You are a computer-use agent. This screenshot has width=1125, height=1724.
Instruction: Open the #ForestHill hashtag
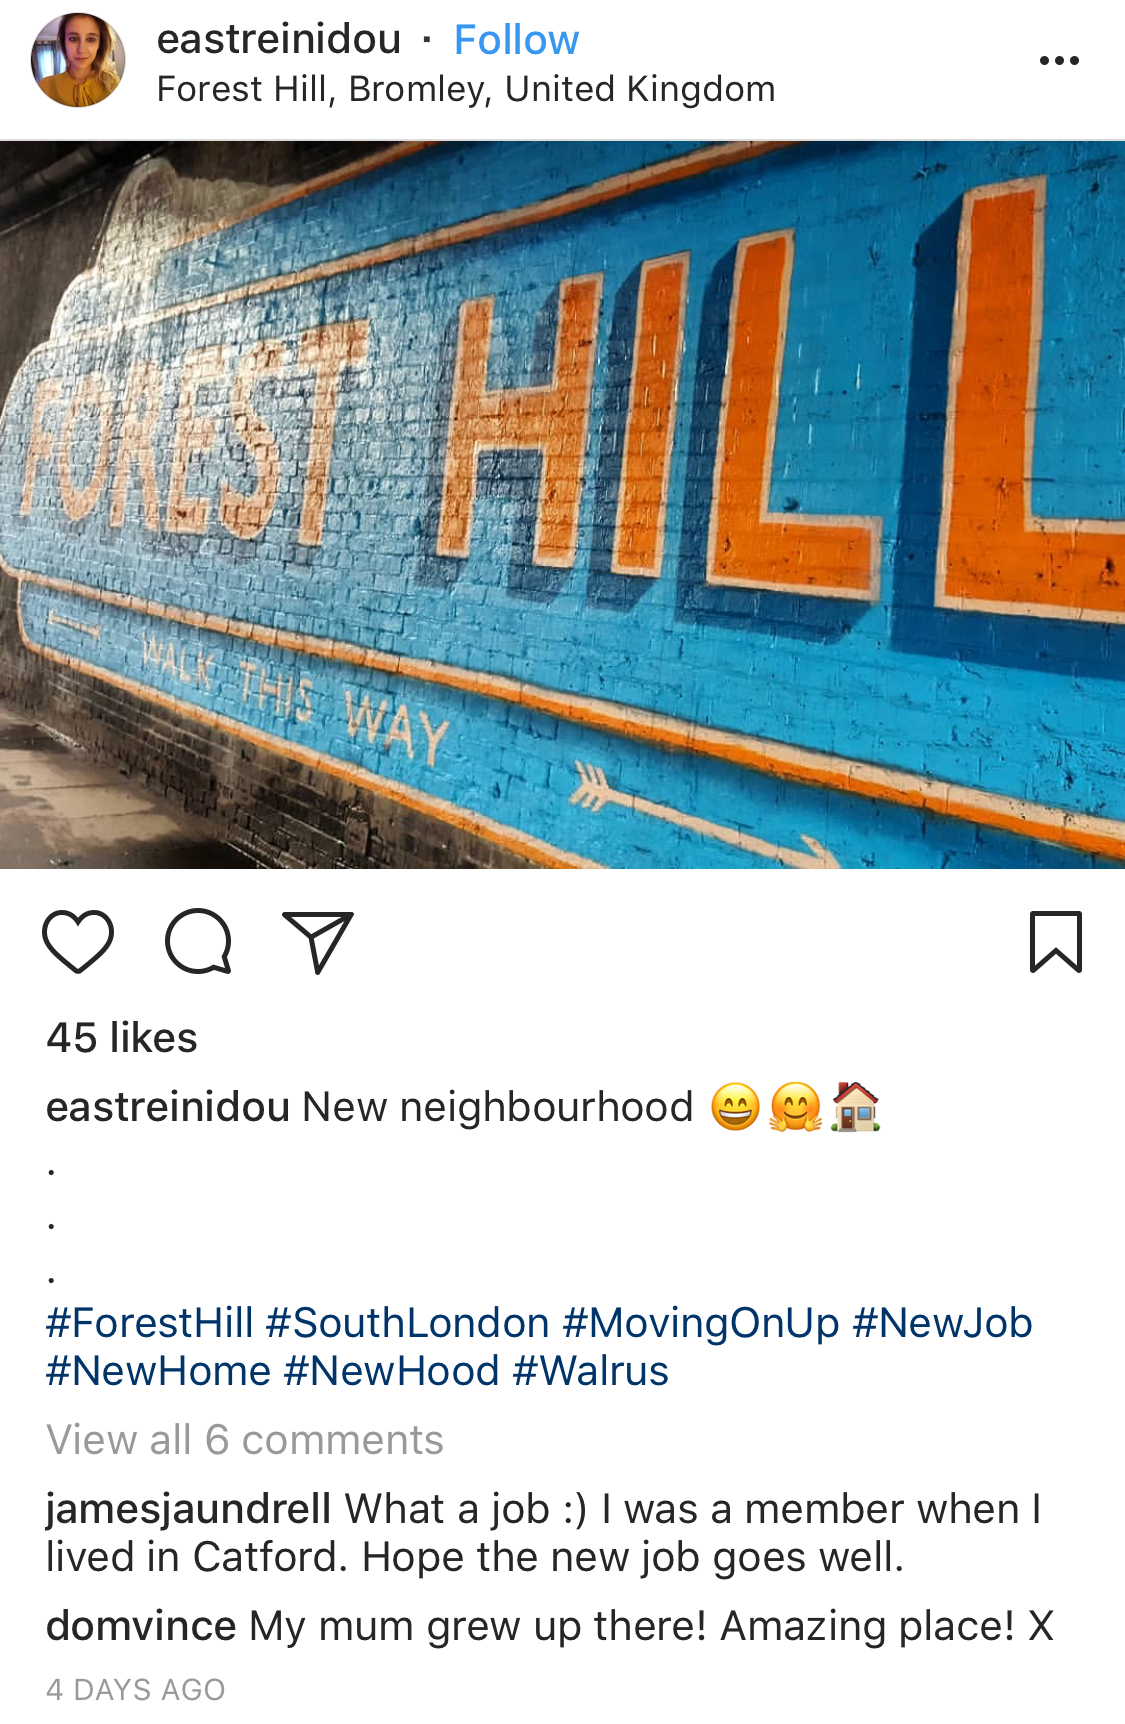[150, 1323]
